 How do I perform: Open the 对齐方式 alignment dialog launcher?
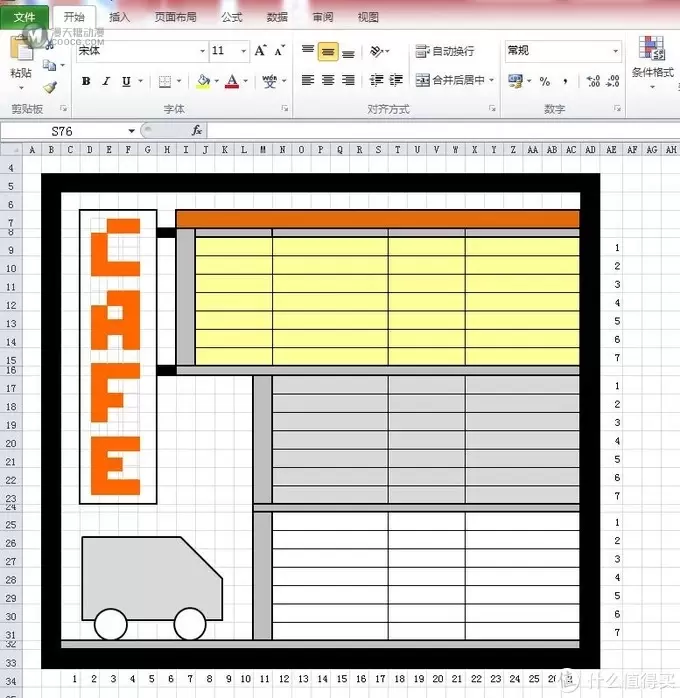(x=492, y=108)
